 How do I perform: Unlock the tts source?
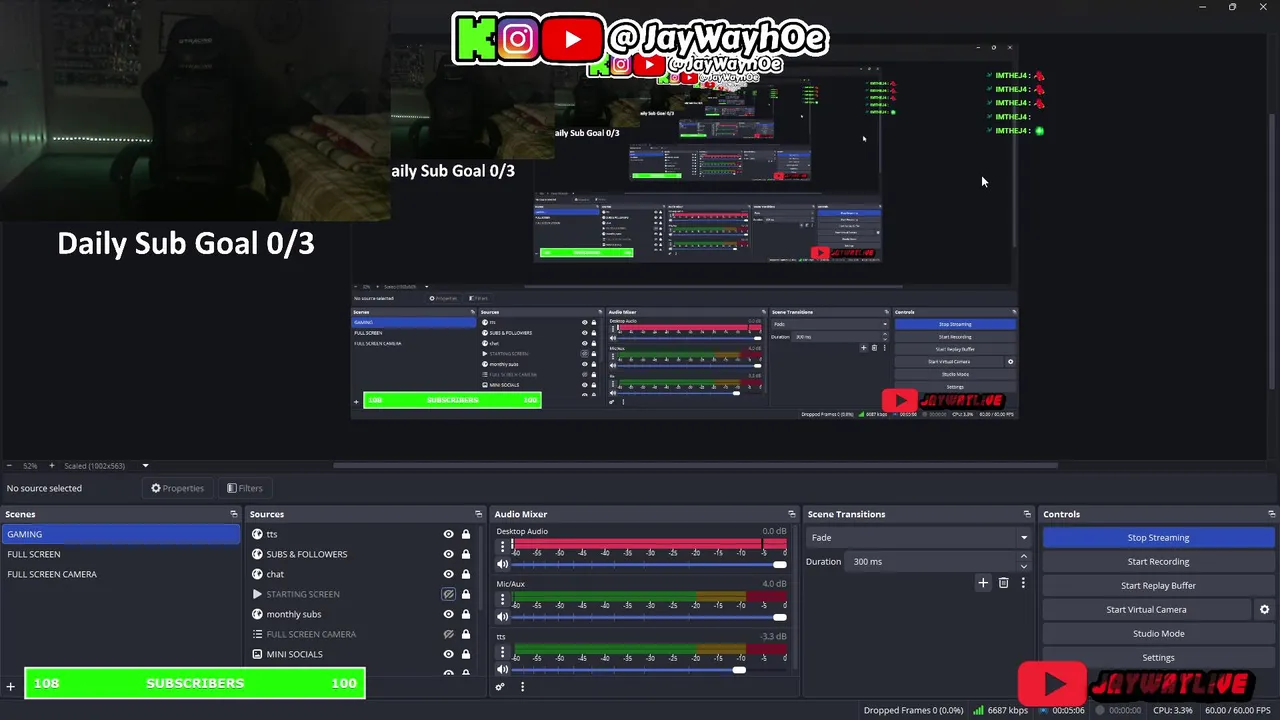(465, 534)
